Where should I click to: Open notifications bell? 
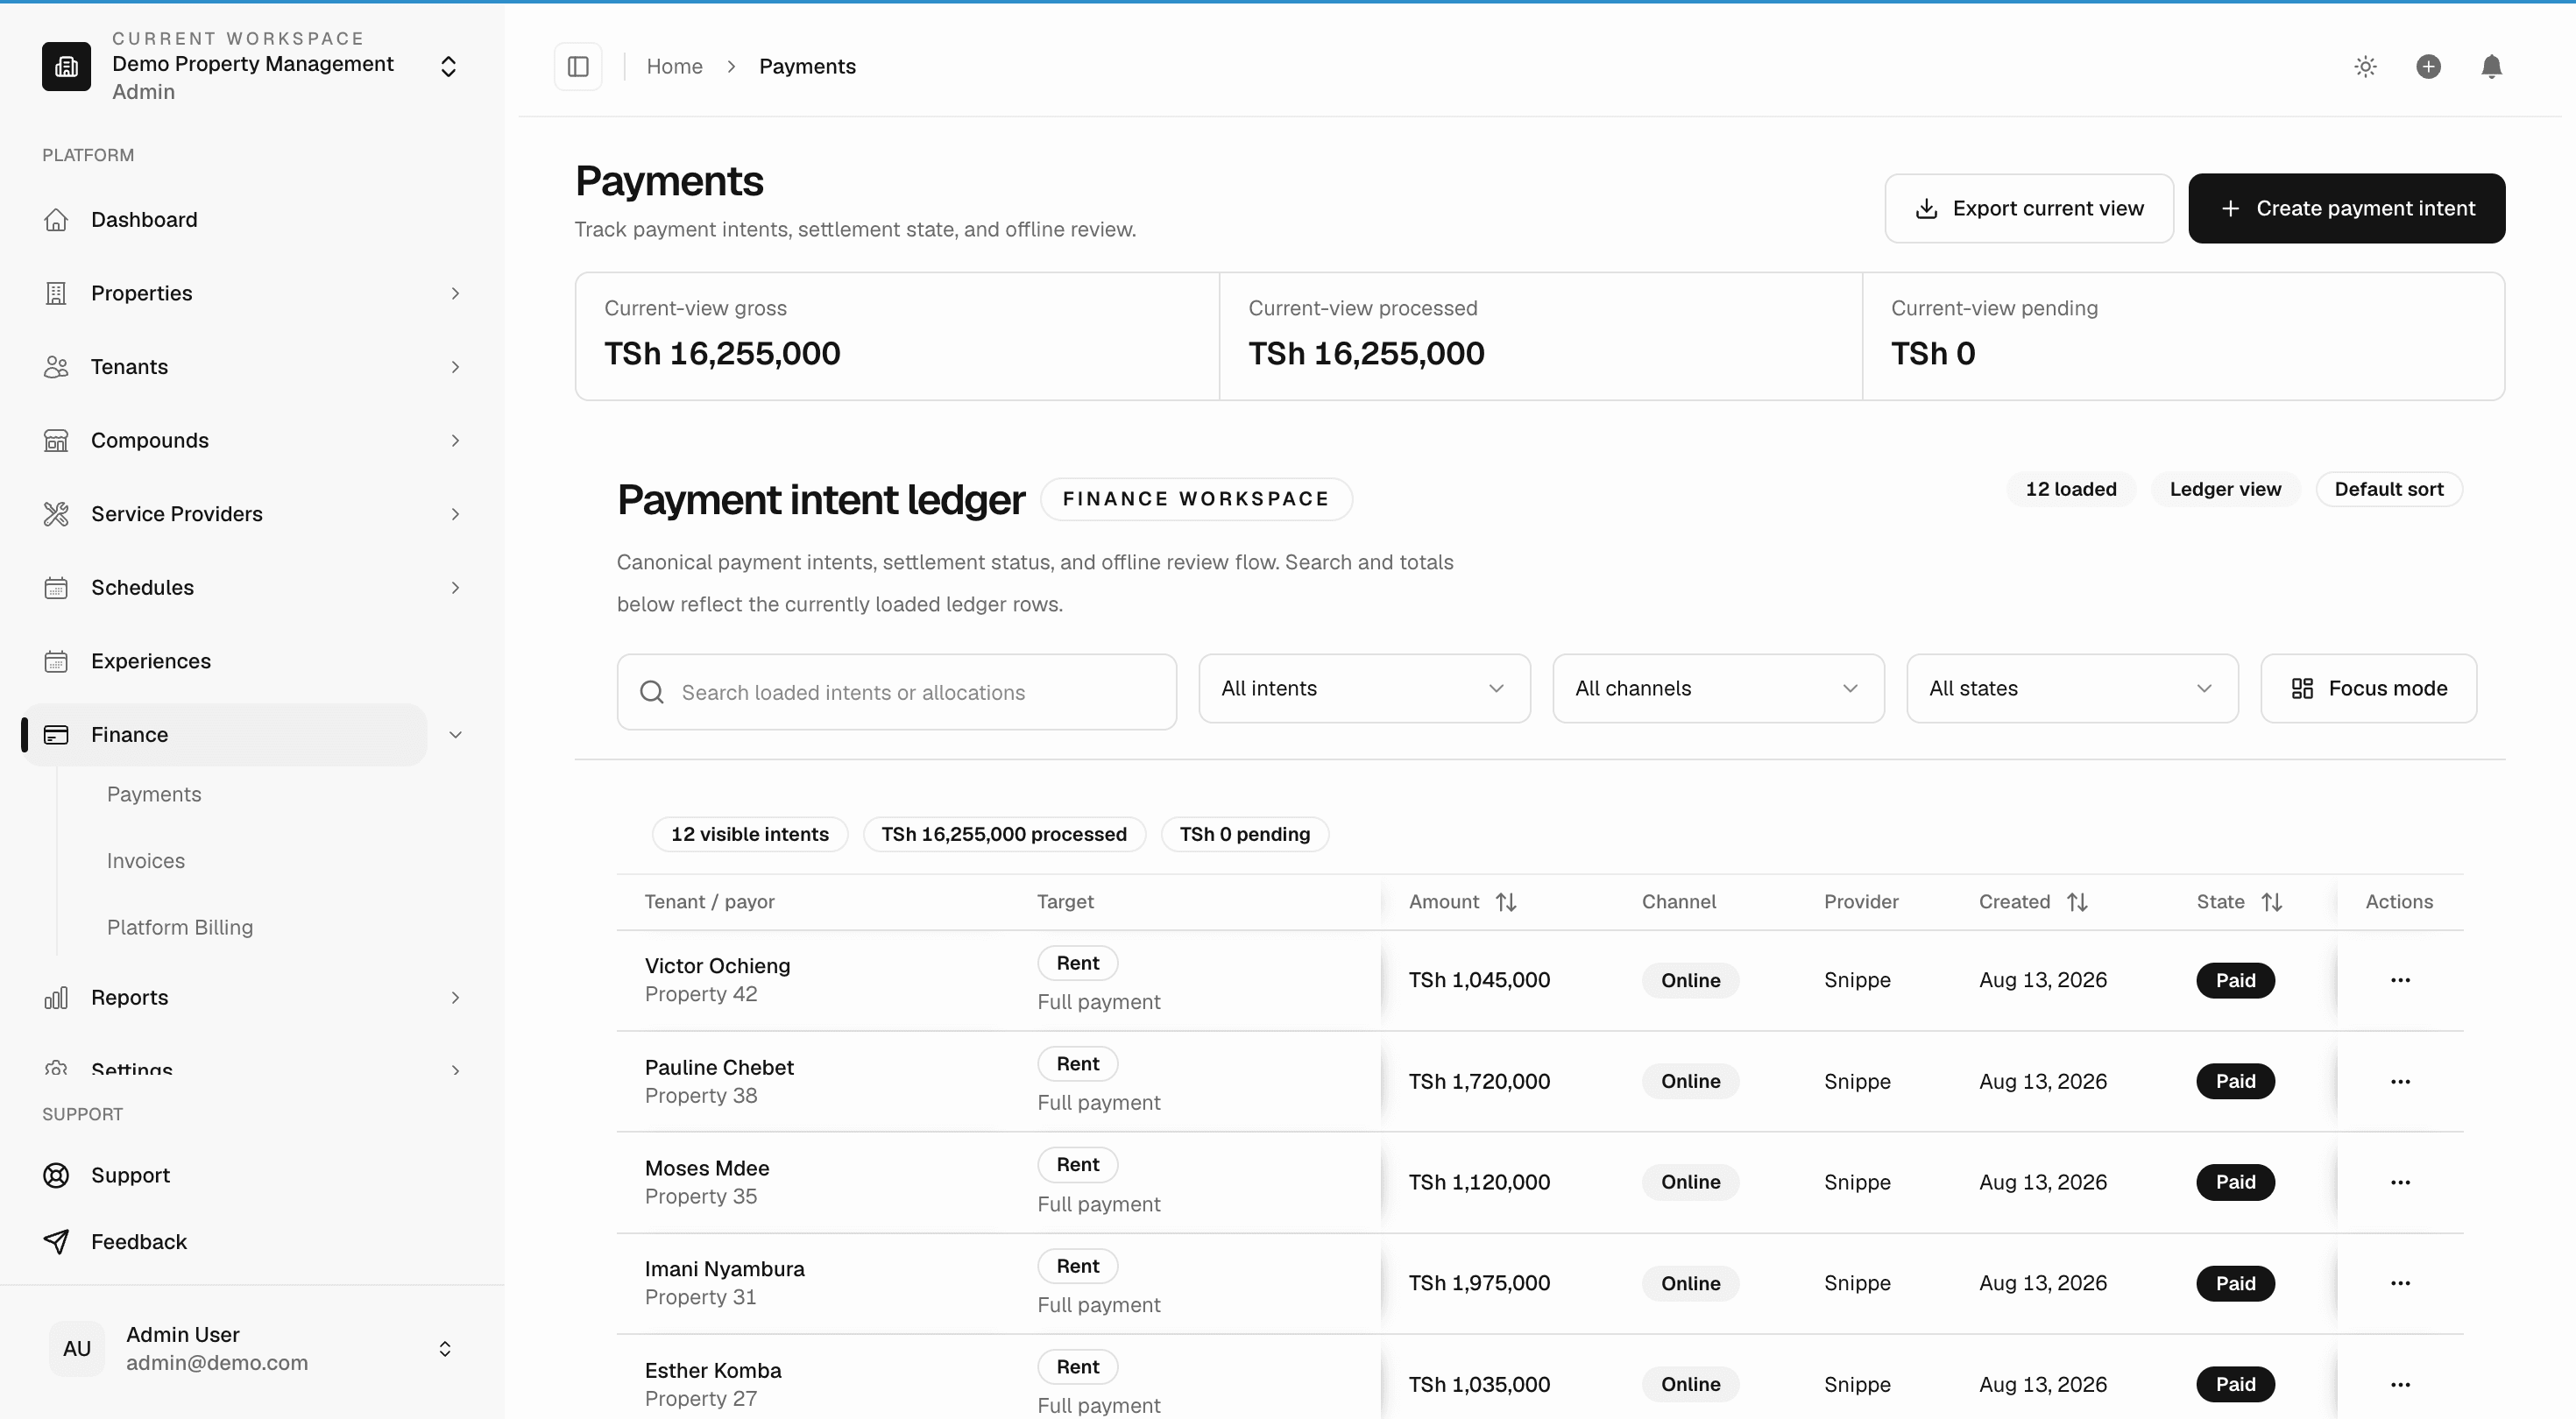(2491, 66)
